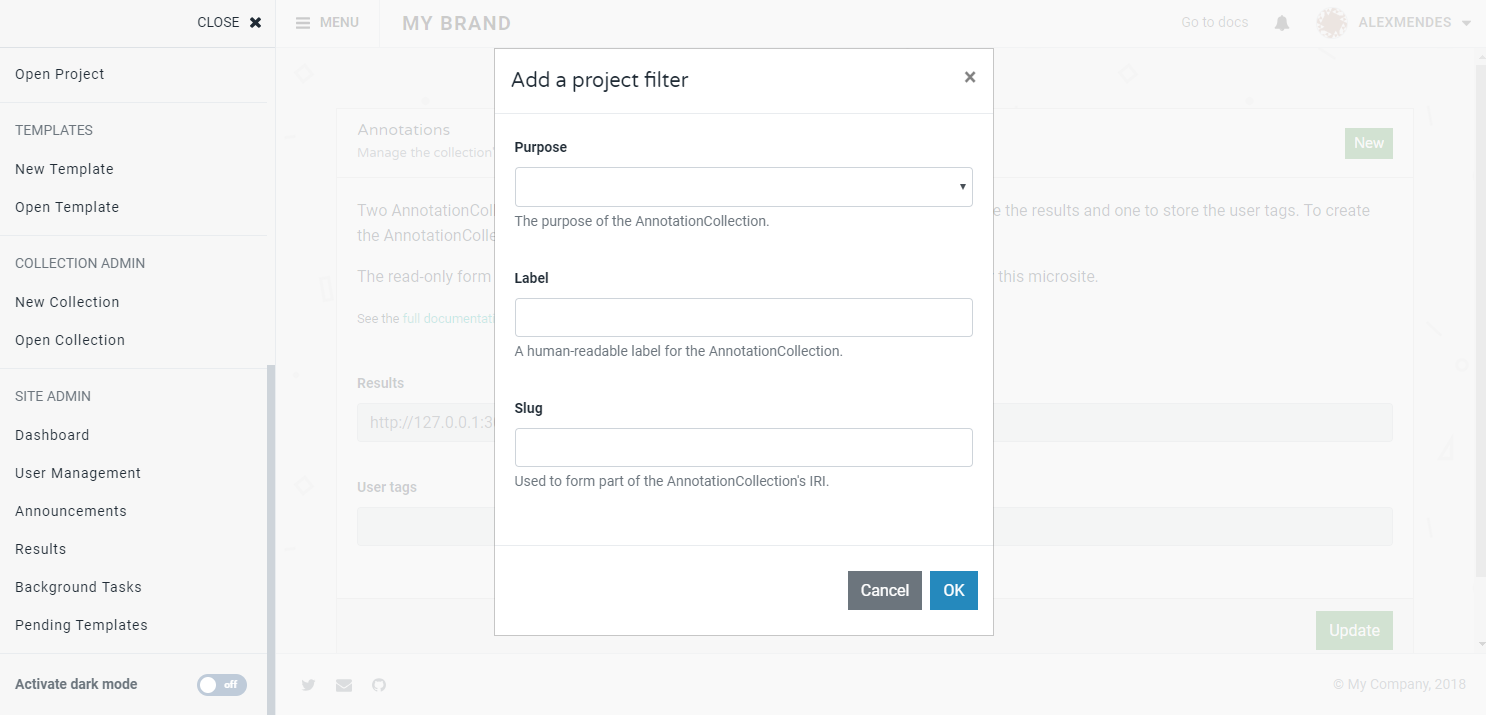Click the email icon in the footer
This screenshot has width=1486, height=715.
[344, 684]
